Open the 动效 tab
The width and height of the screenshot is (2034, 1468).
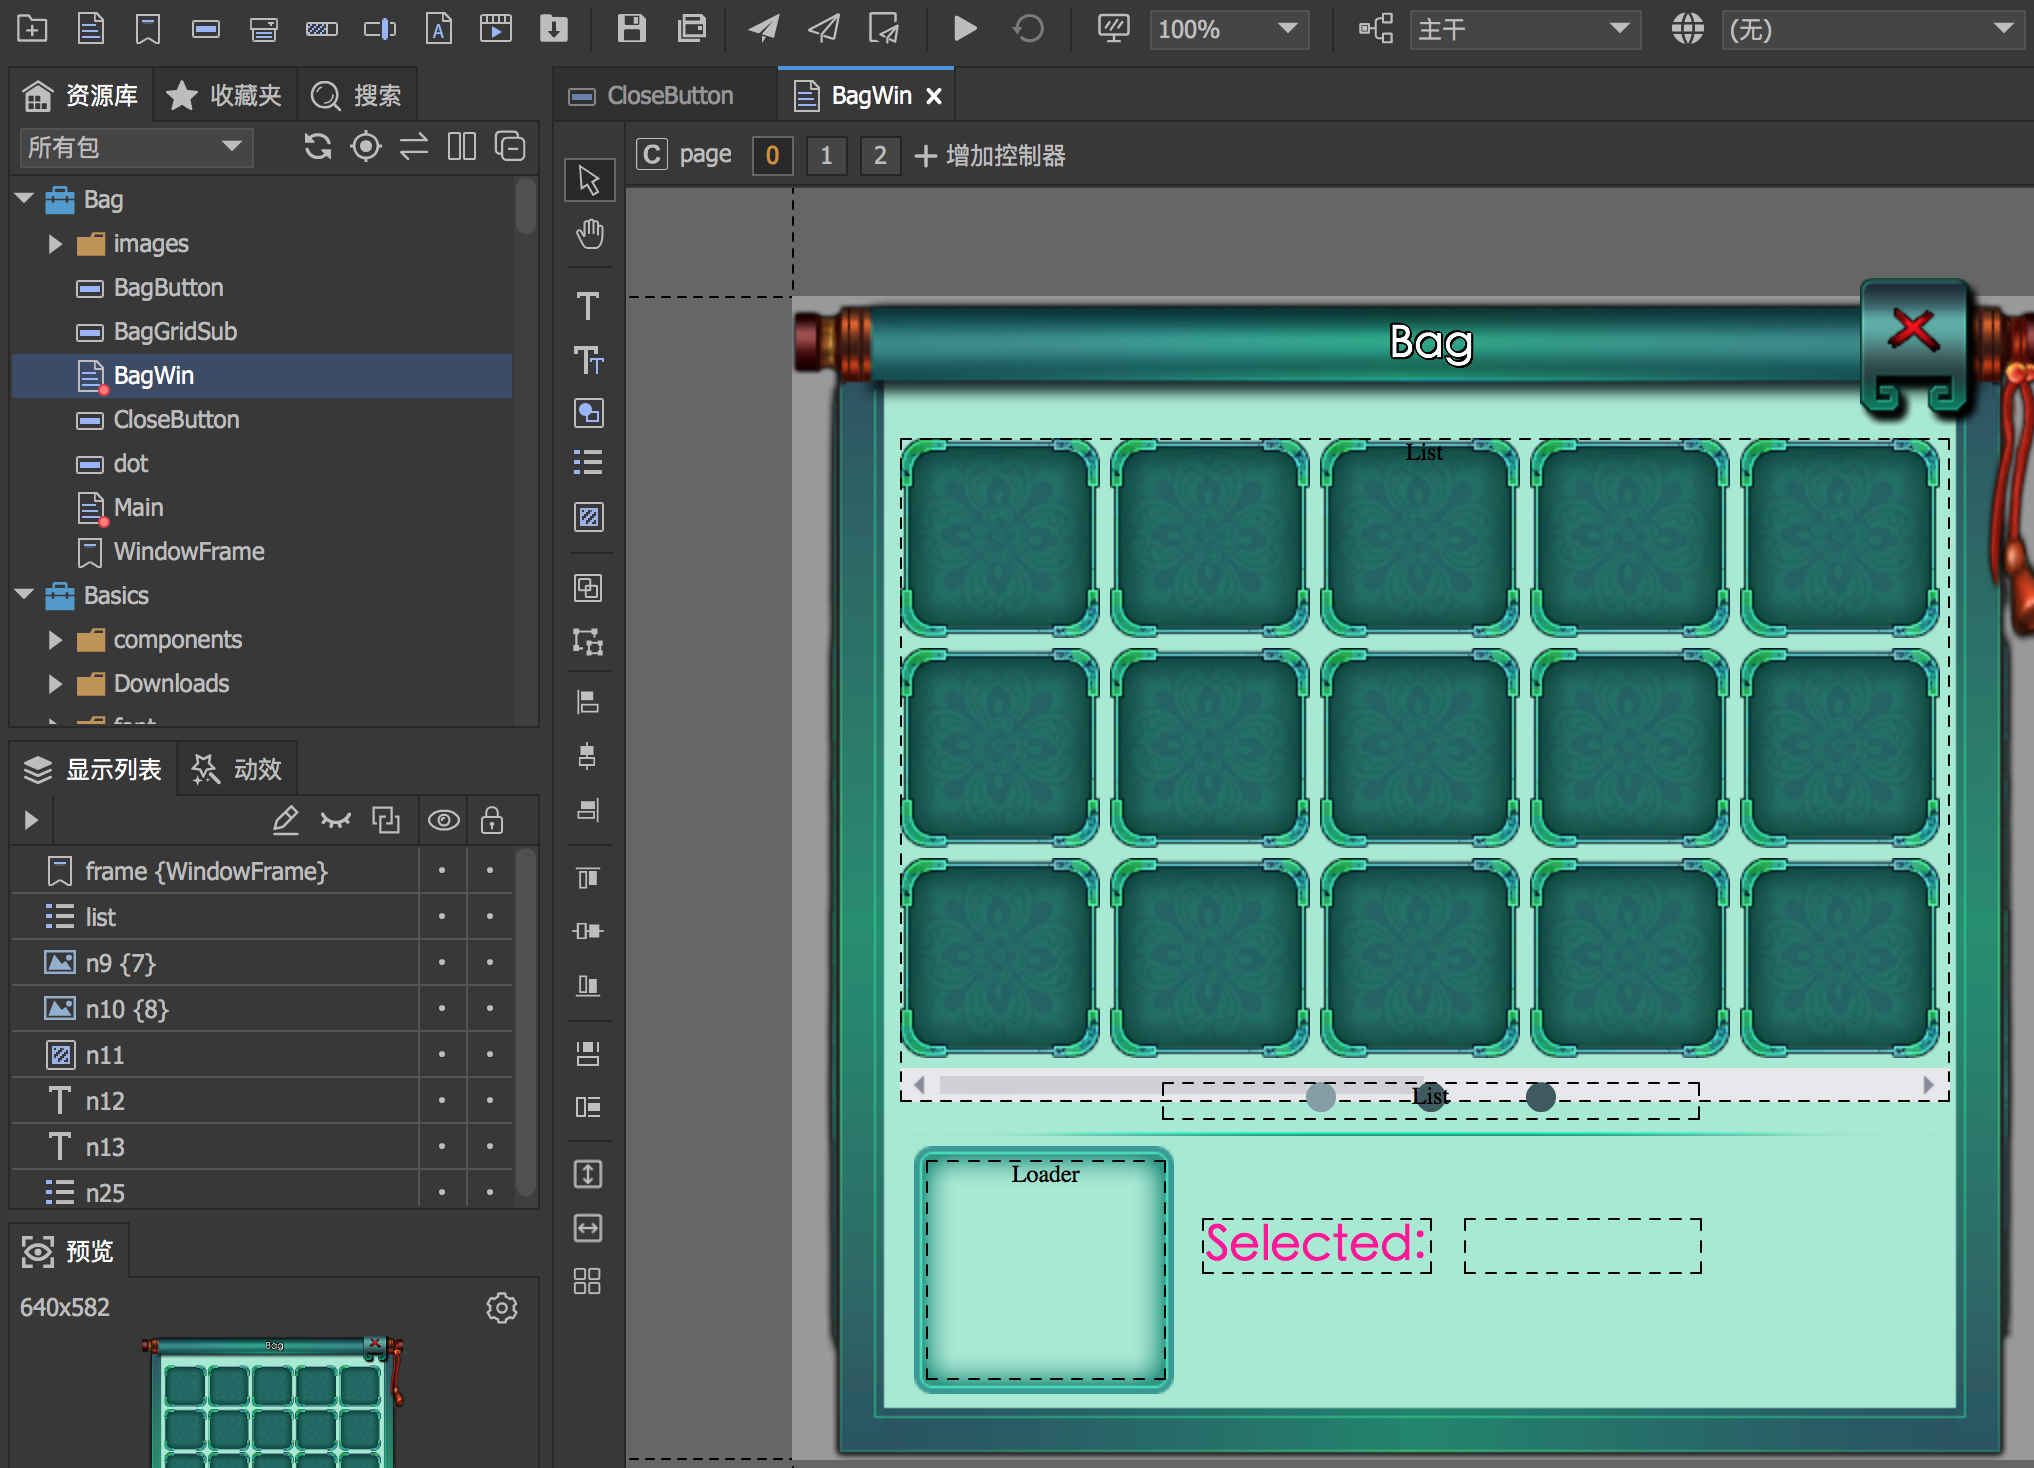[x=238, y=769]
